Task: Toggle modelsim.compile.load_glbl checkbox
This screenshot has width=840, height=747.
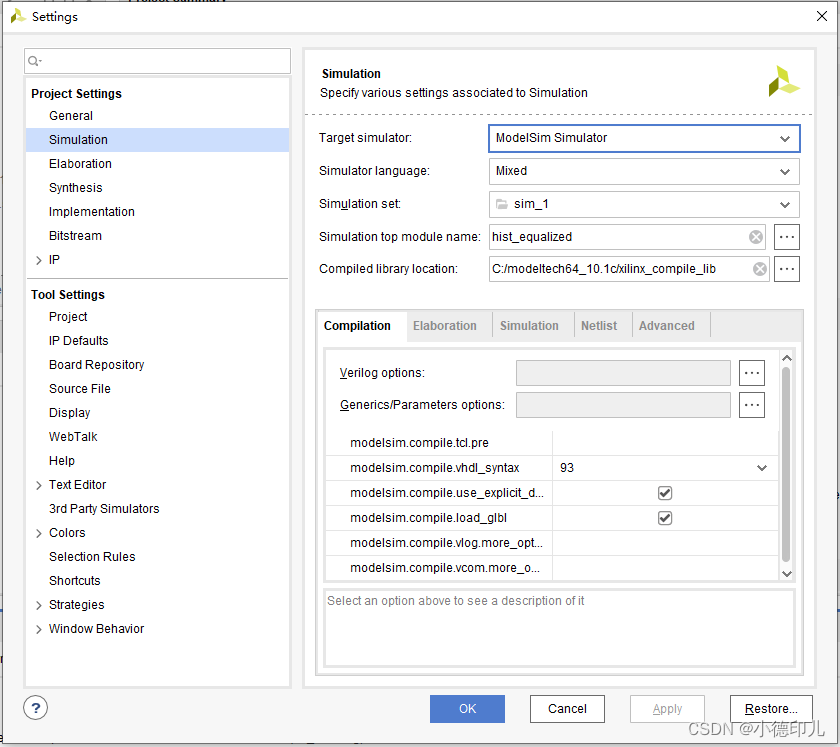Action: (664, 518)
